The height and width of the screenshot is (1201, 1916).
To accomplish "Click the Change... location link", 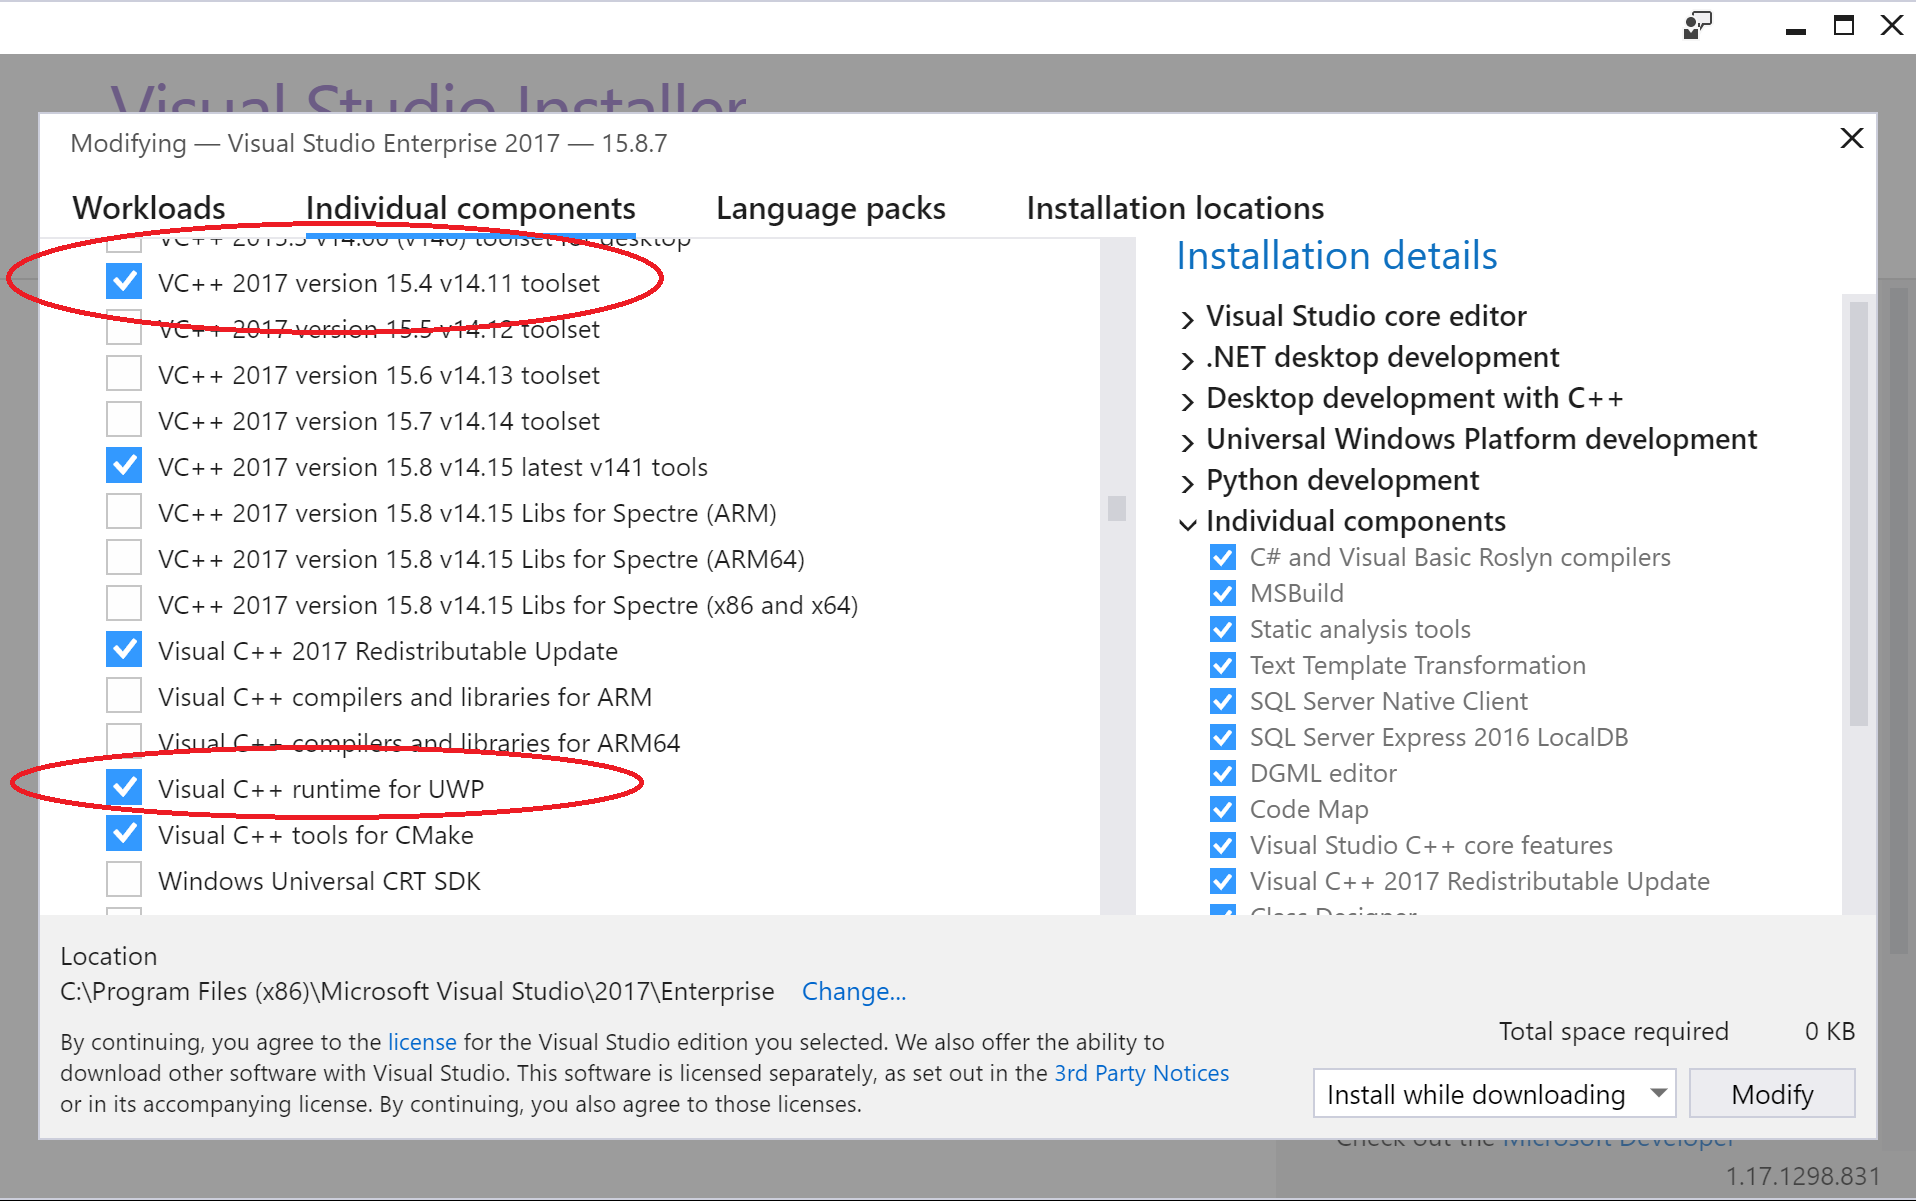I will click(x=854, y=991).
